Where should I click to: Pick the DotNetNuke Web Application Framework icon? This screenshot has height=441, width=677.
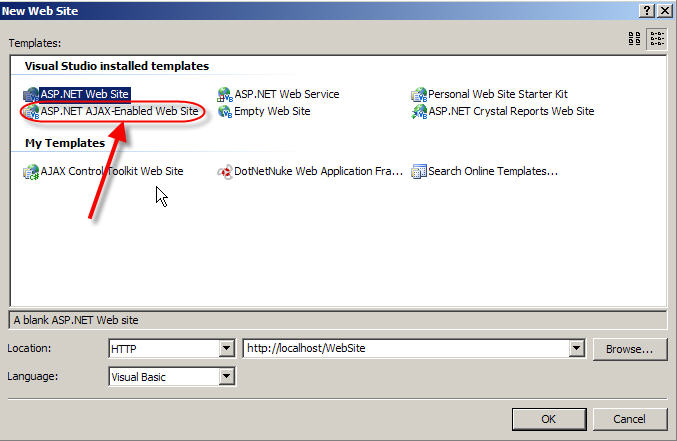click(225, 171)
